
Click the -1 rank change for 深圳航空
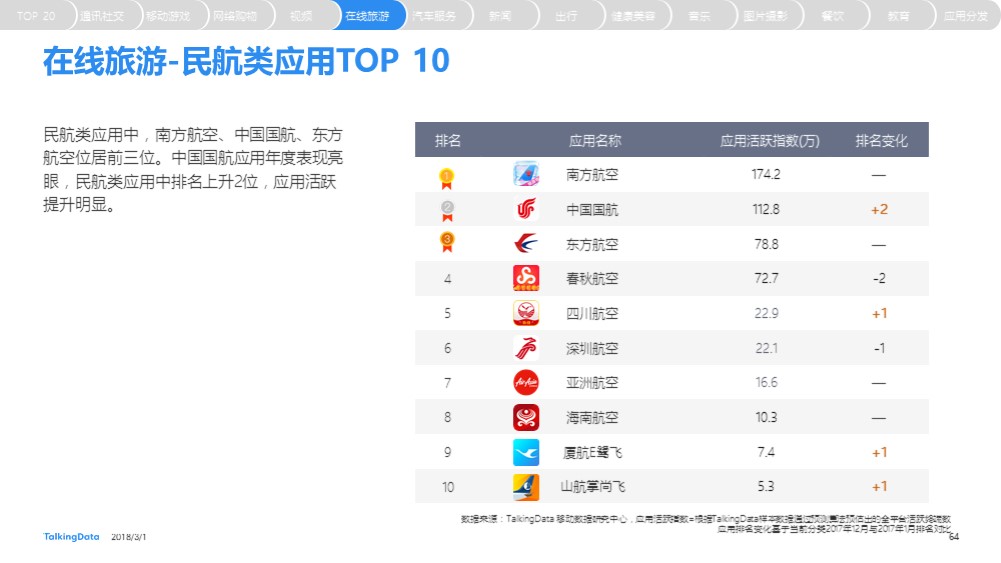pyautogui.click(x=880, y=348)
